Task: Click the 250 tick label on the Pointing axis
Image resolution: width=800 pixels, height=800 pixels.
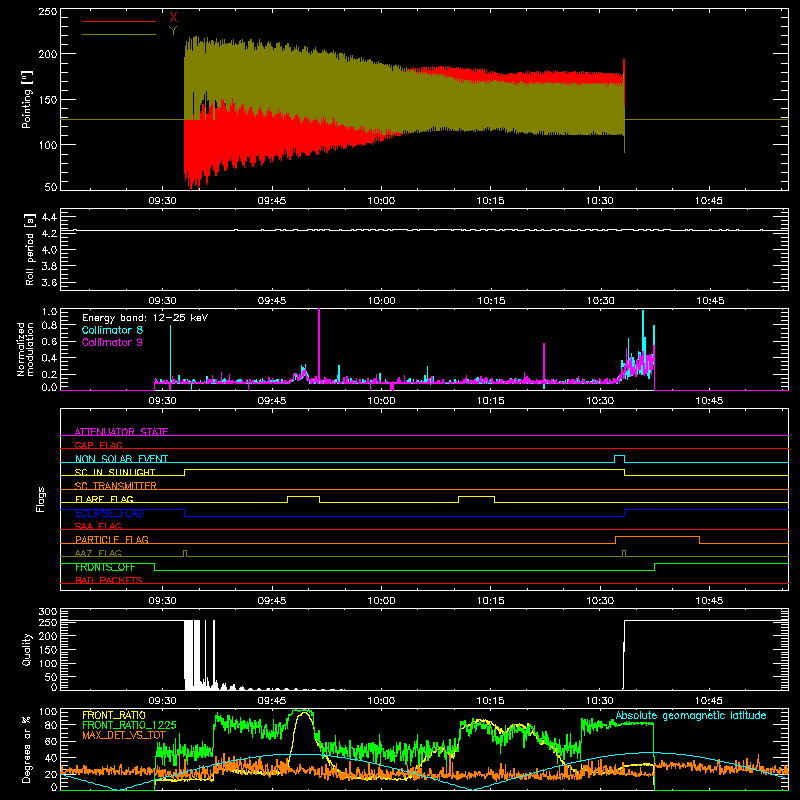Action: (48, 11)
